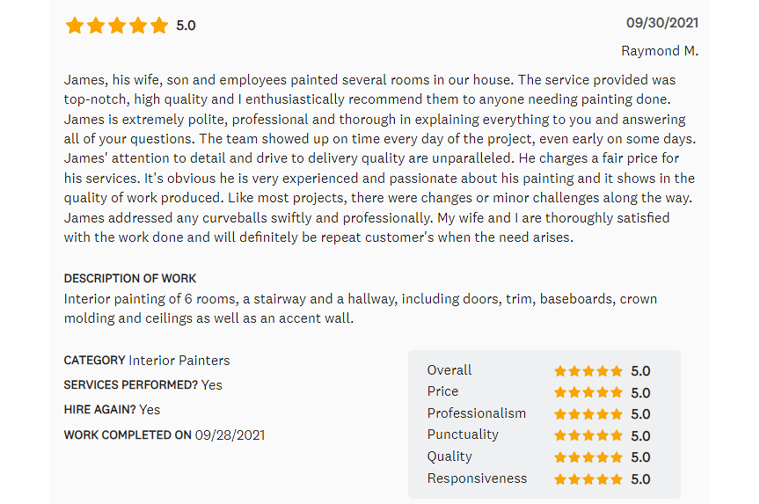Click the Price rating stars
The image size is (759, 504).
588,393
